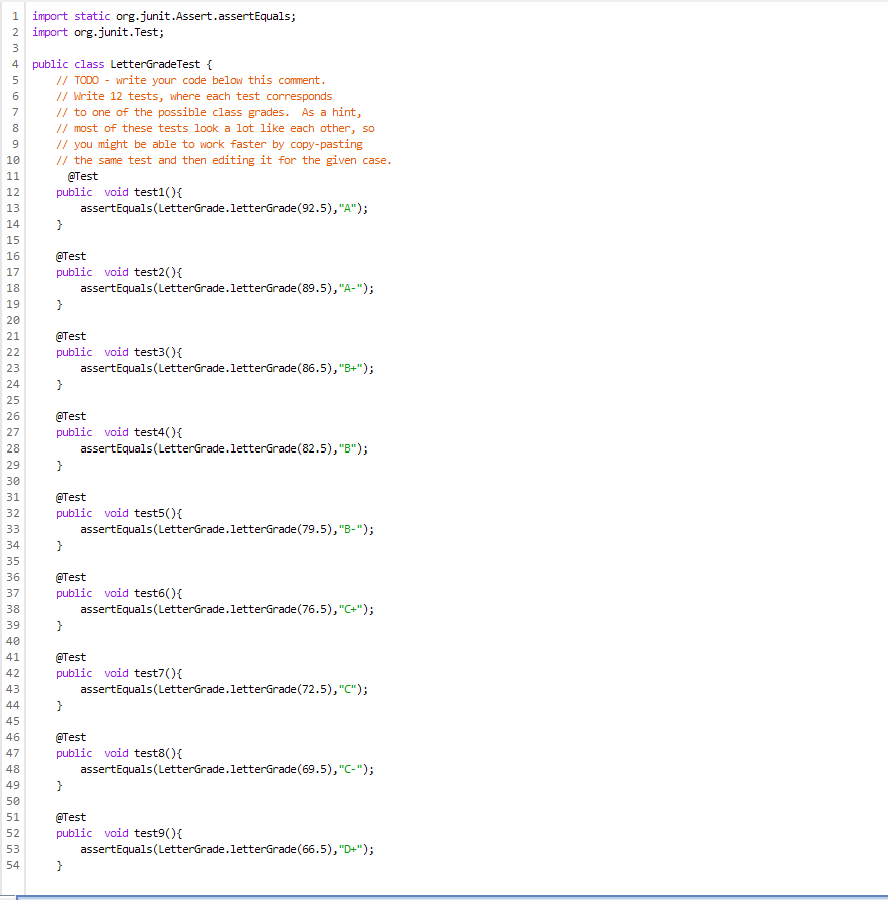Click line number 28 in the gutter

point(13,448)
